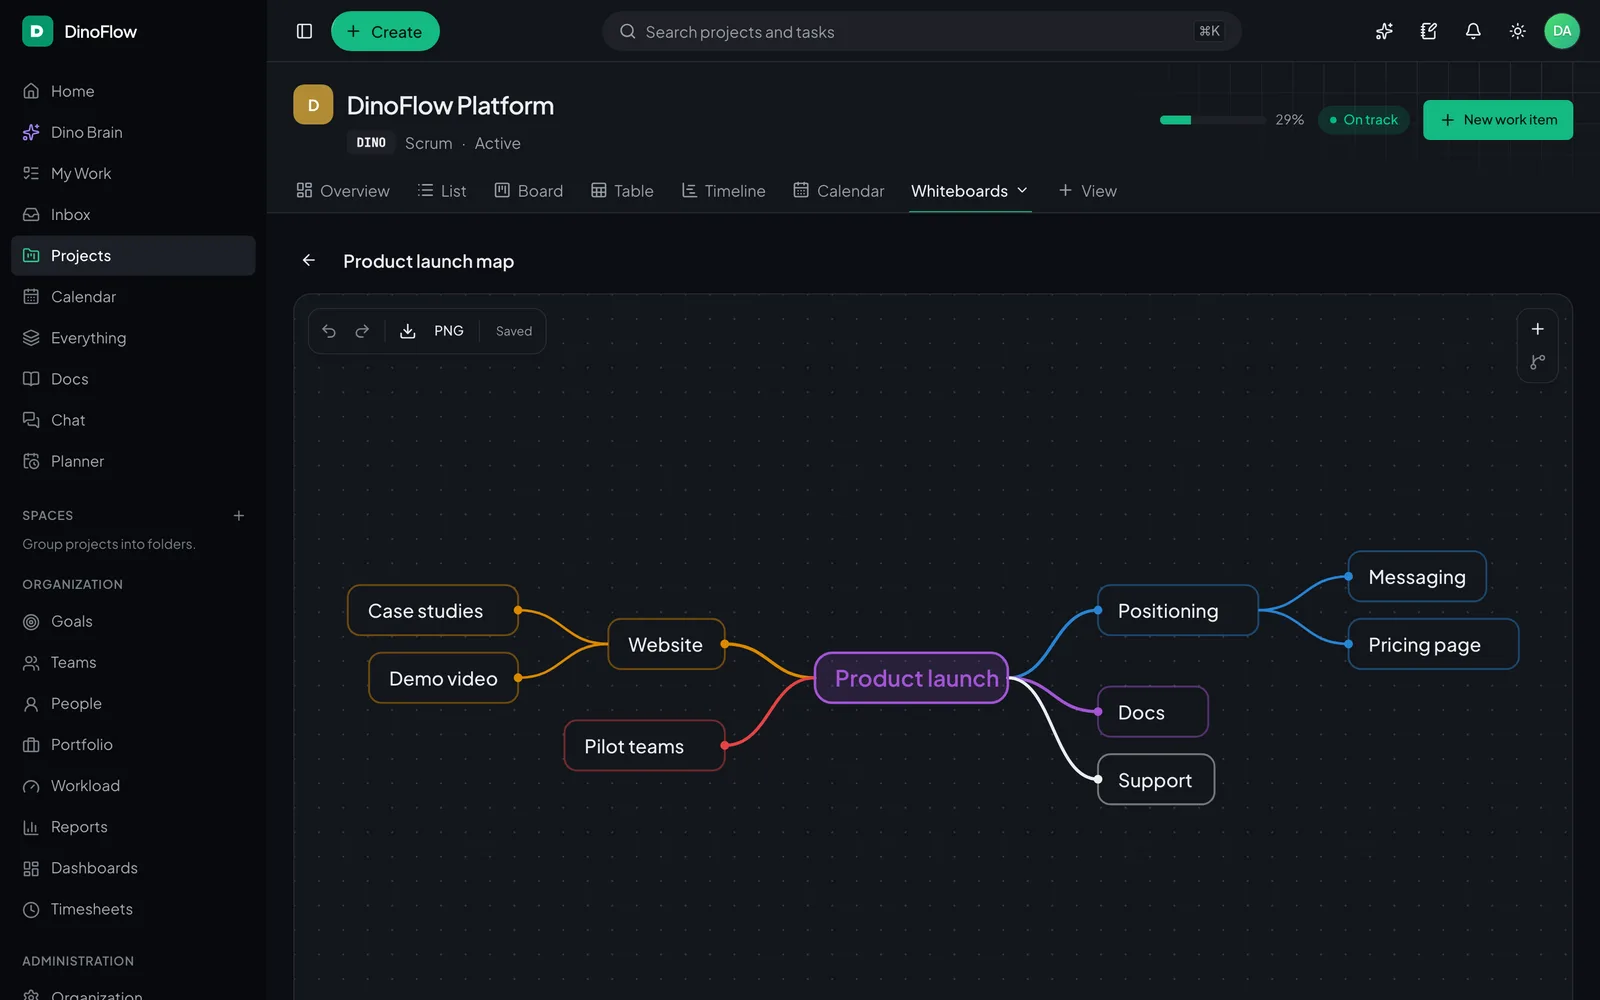The image size is (1600, 1000).
Task: Open Dino Brain in sidebar
Action: tap(133, 132)
